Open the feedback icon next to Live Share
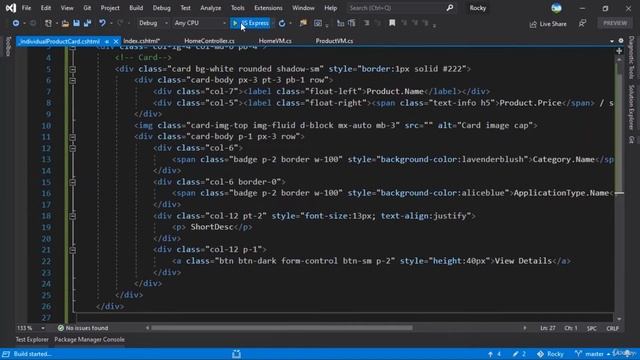The width and height of the screenshot is (640, 360). pos(582,24)
